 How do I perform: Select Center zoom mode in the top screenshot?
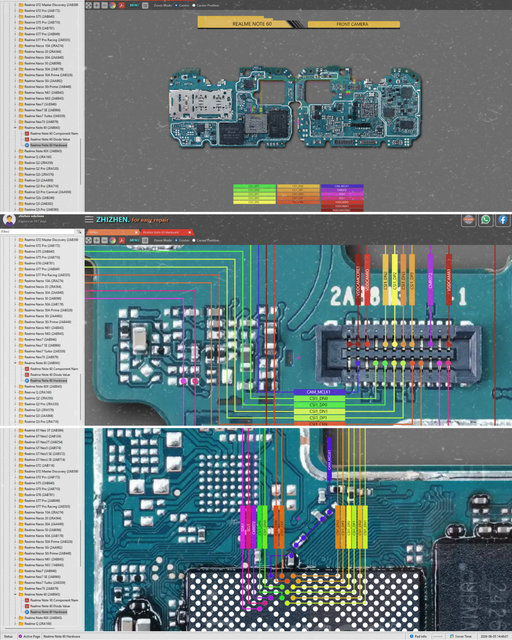176,5
